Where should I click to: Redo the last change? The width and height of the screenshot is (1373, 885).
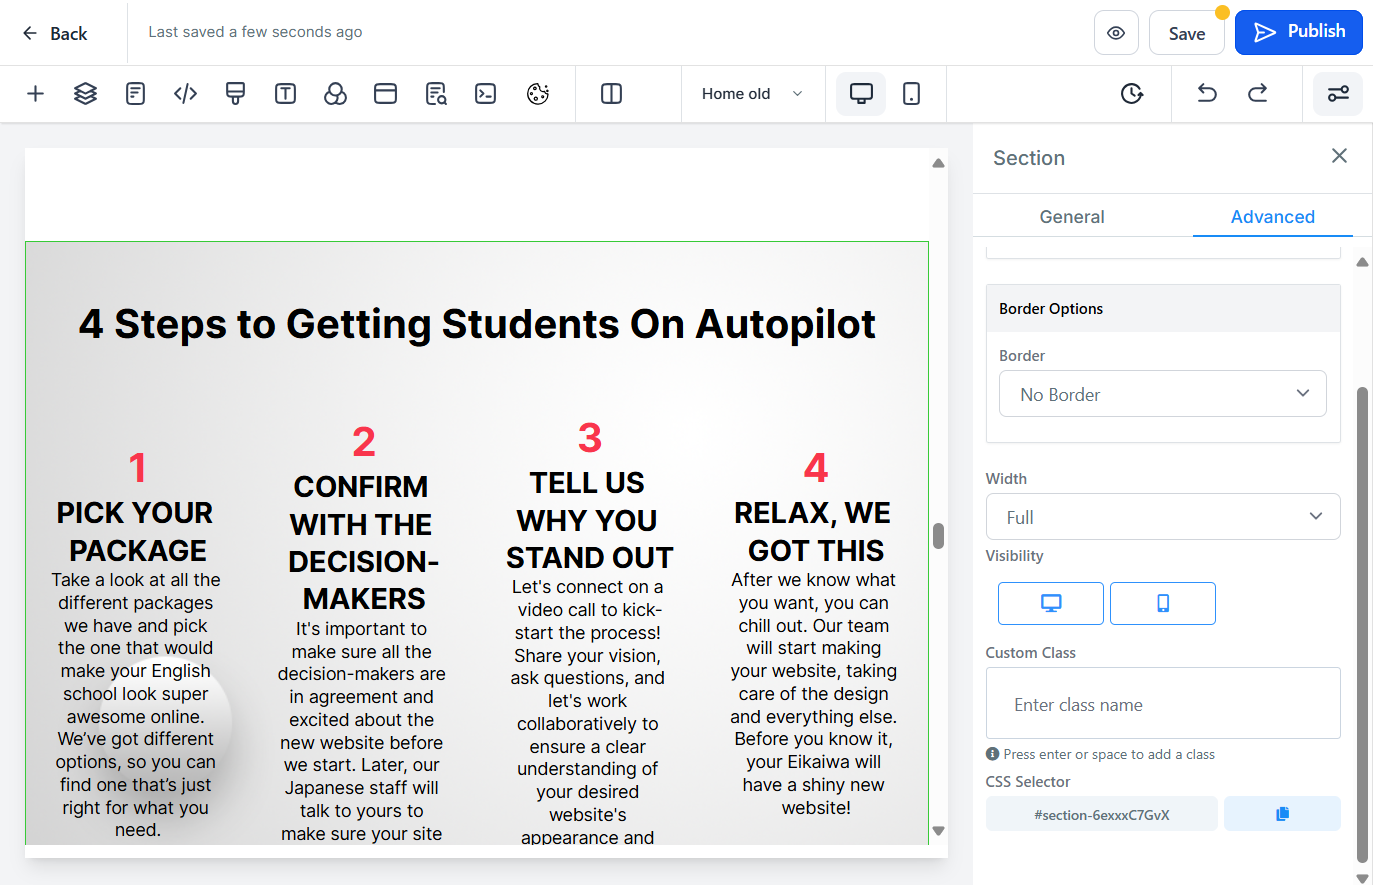[x=1257, y=94]
